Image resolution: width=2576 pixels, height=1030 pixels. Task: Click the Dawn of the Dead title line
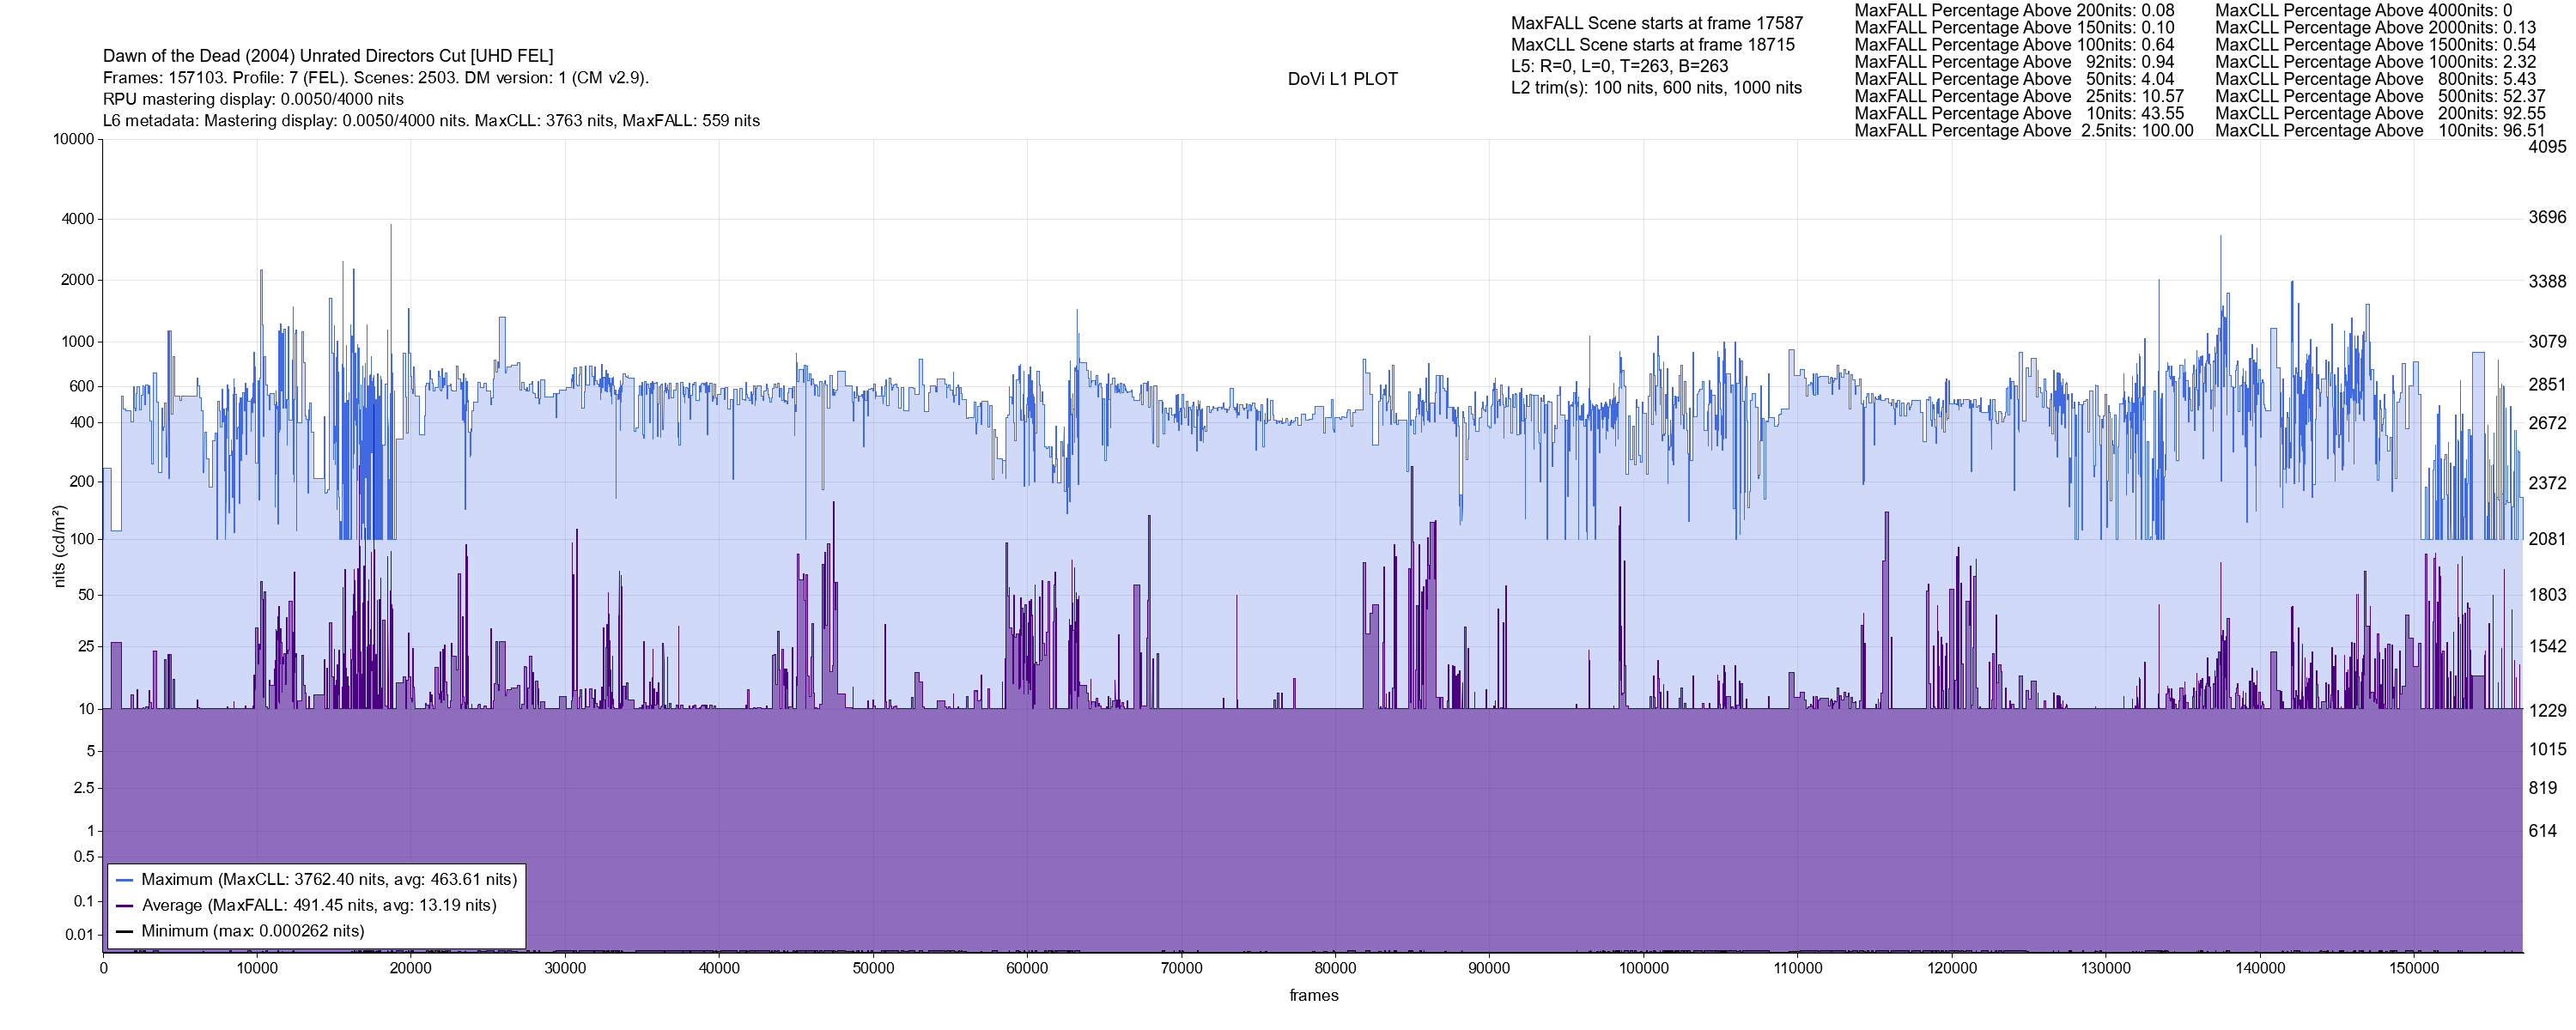pyautogui.click(x=328, y=56)
